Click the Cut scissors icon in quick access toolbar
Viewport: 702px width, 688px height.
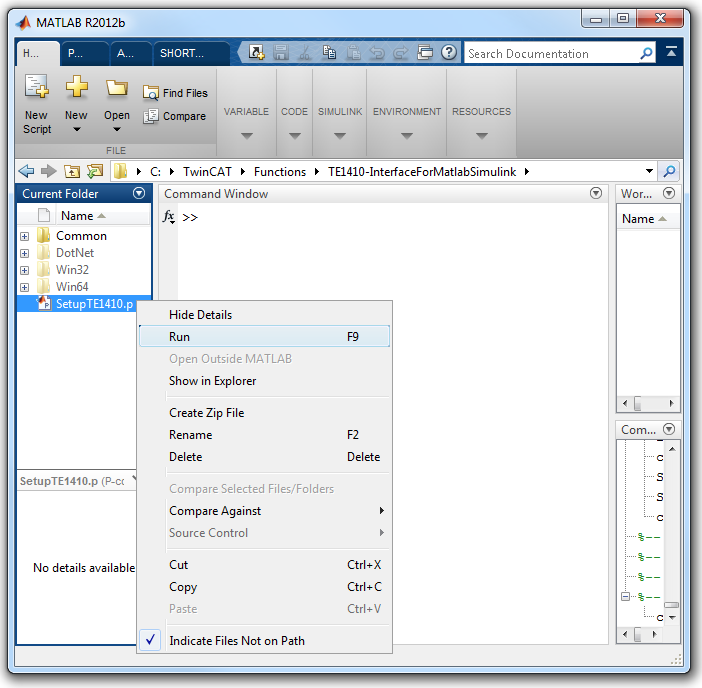[x=305, y=53]
